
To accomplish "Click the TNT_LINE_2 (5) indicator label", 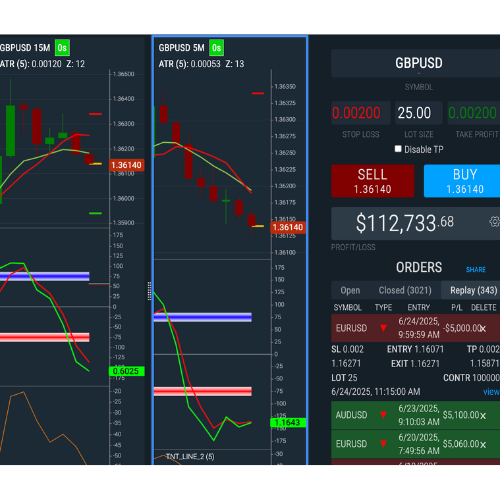I will click(x=190, y=457).
